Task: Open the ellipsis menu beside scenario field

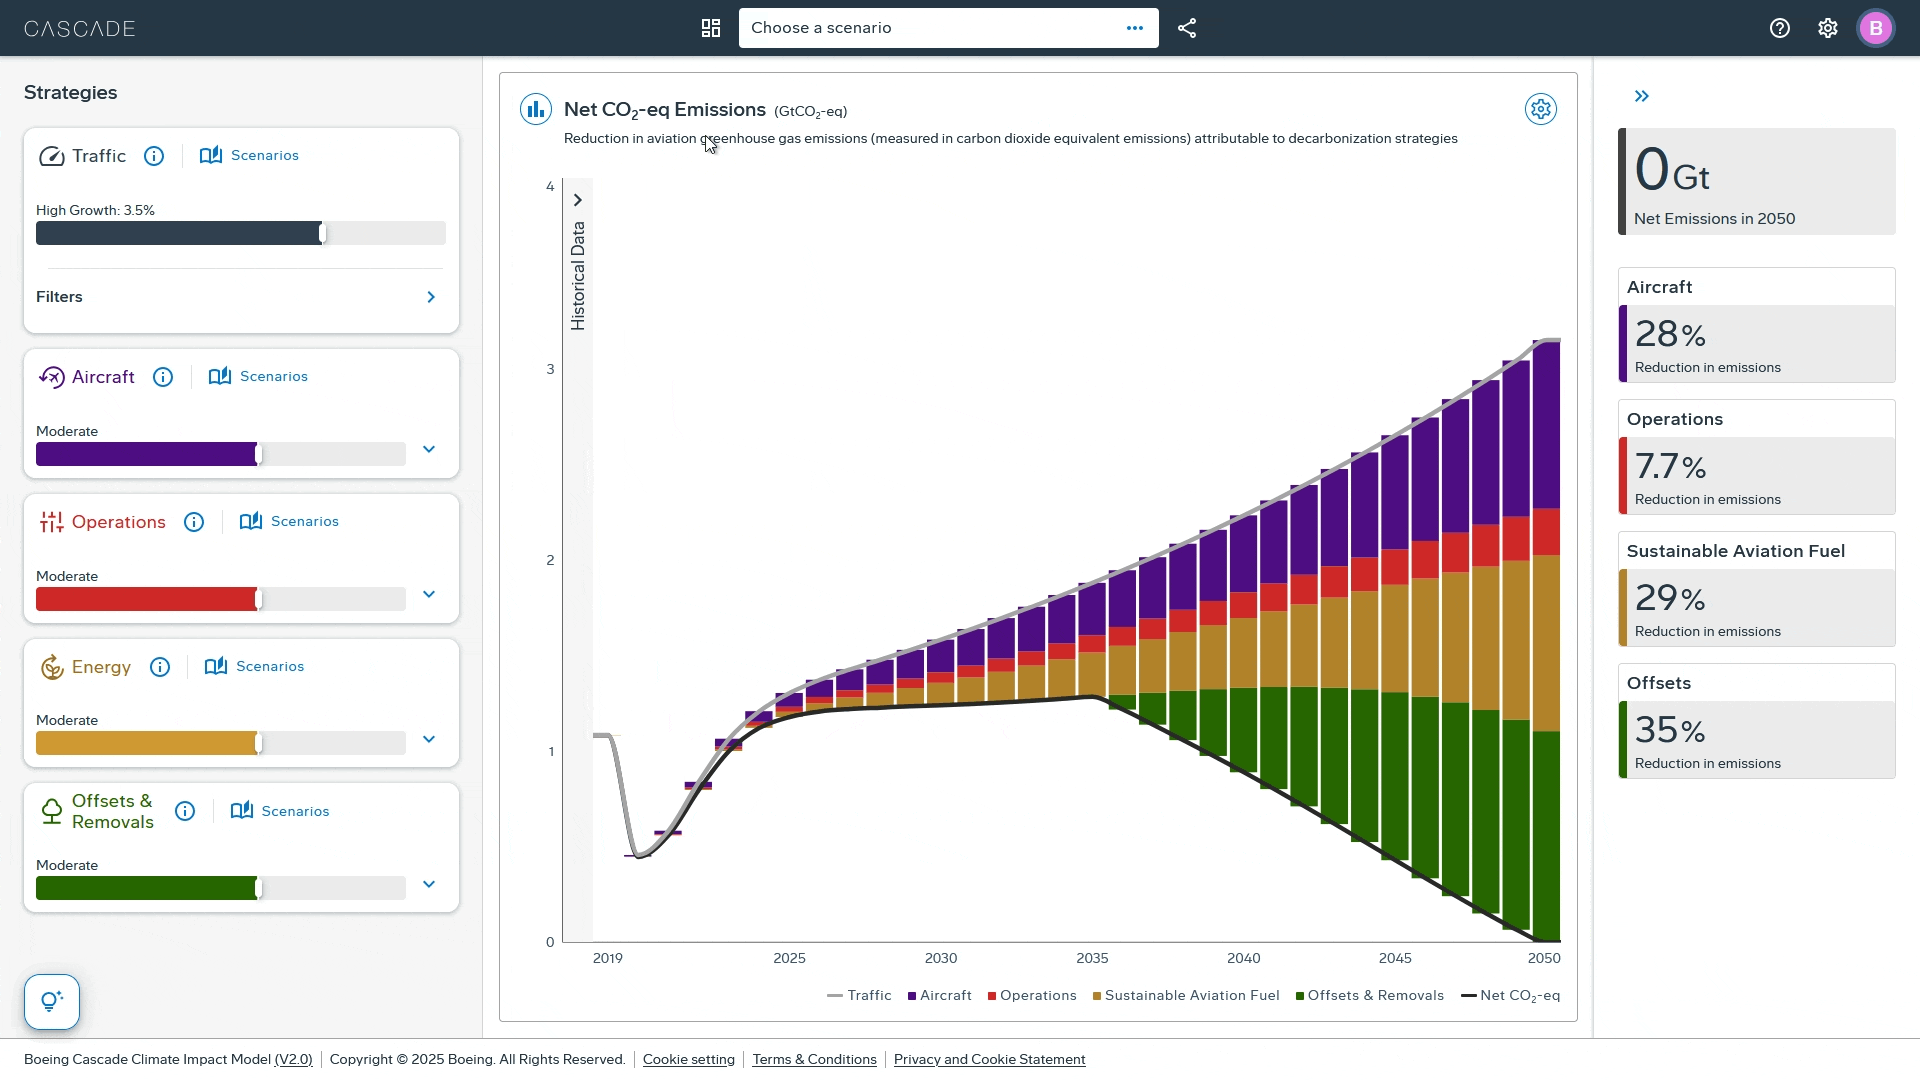Action: pyautogui.click(x=1135, y=28)
